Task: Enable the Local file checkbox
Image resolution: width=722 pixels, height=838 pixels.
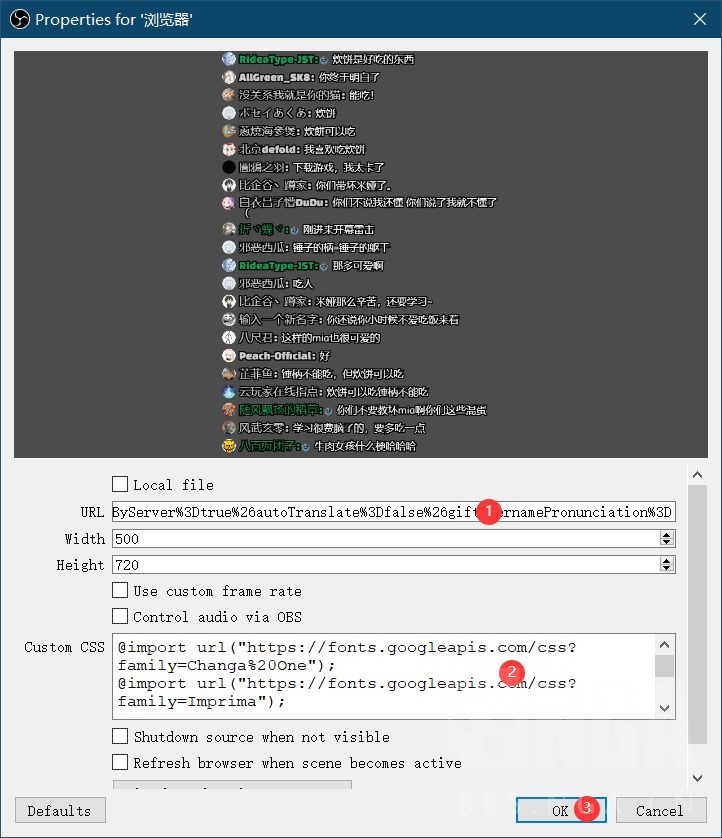Action: (x=120, y=484)
